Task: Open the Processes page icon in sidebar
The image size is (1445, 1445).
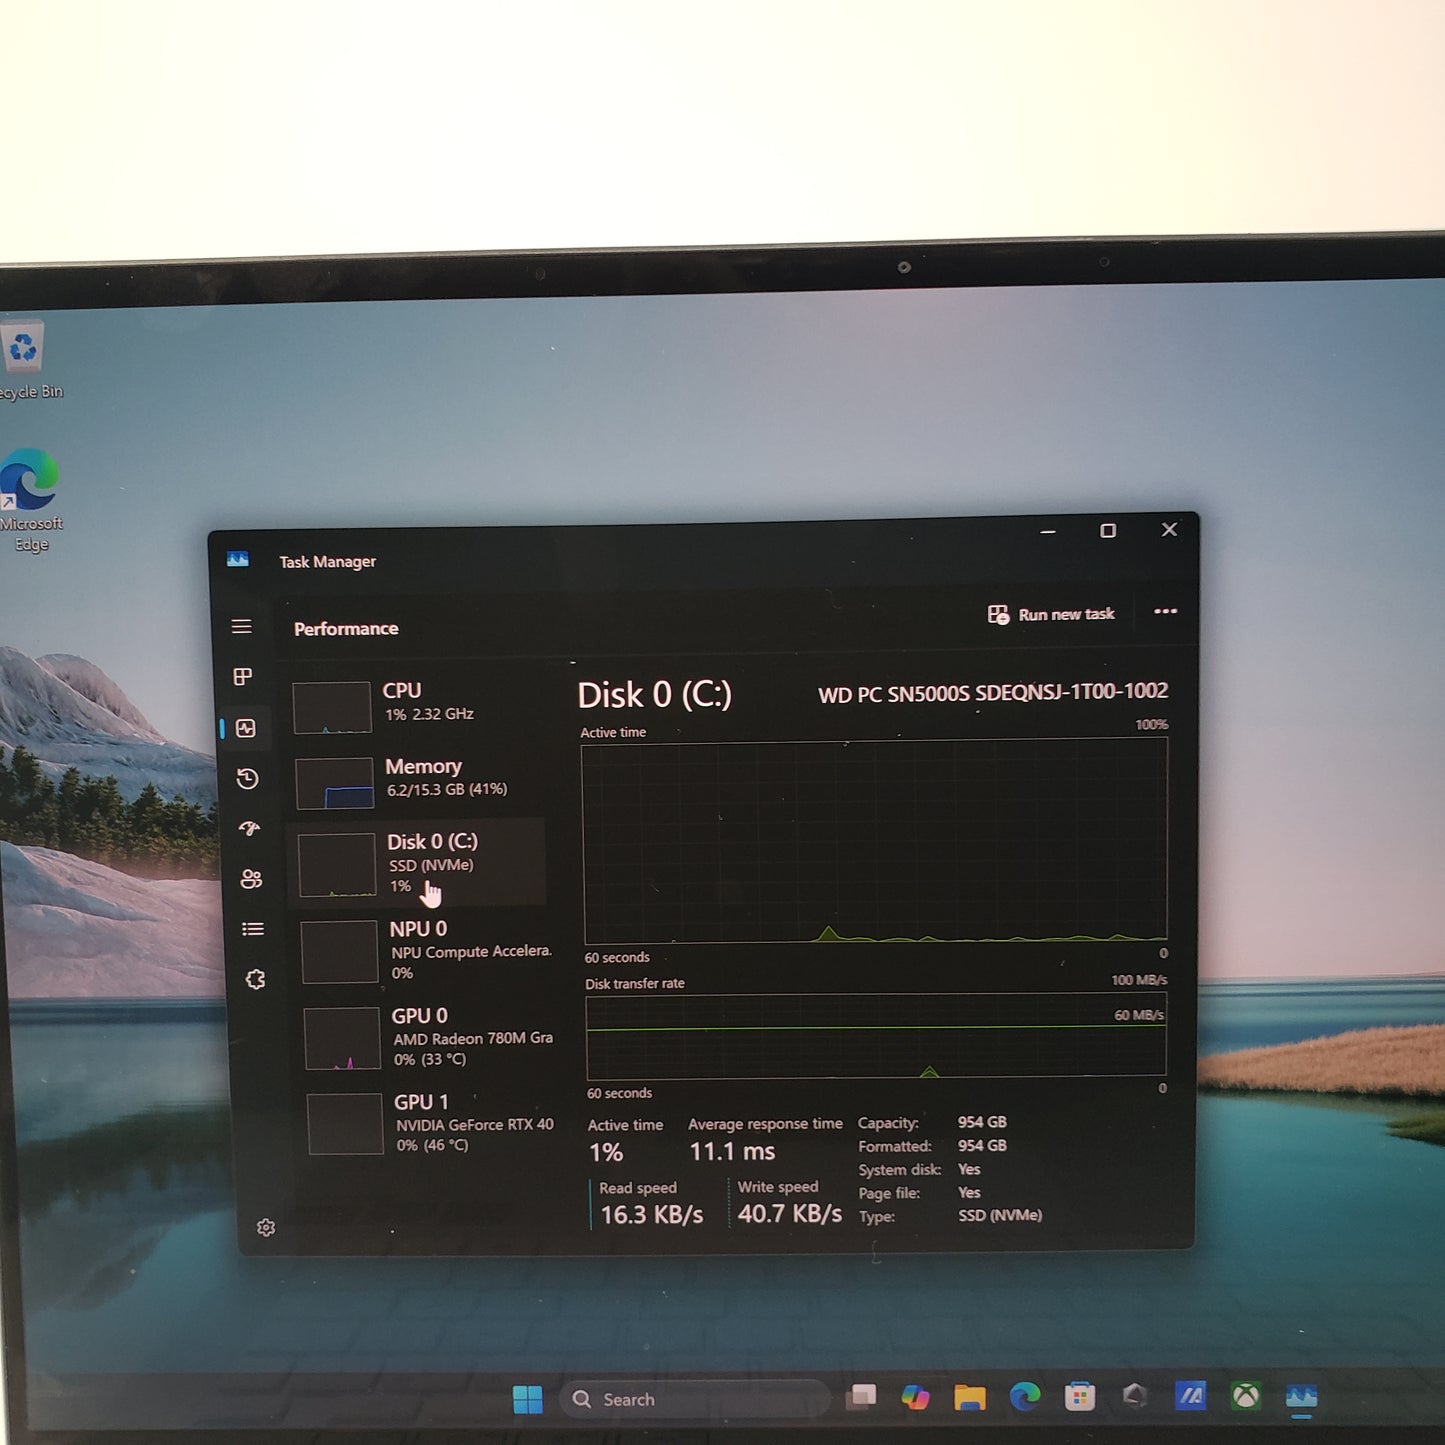Action: click(243, 677)
